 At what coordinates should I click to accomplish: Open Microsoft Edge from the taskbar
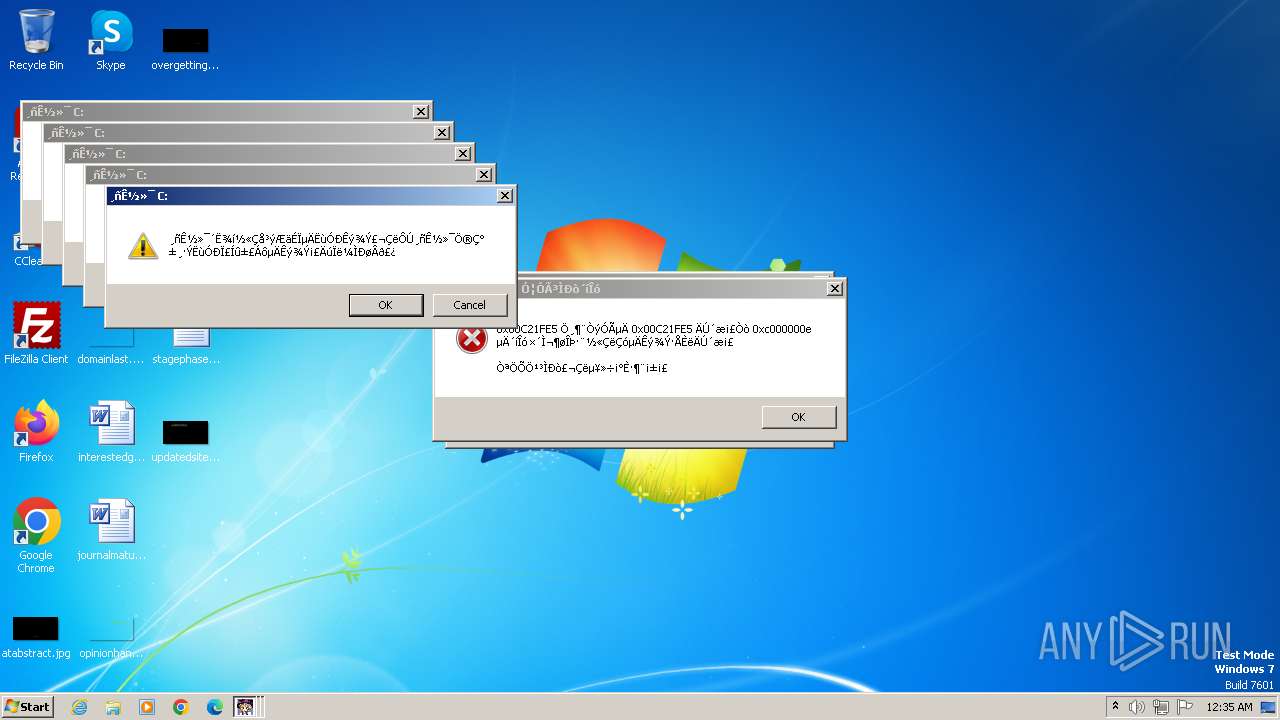point(215,707)
